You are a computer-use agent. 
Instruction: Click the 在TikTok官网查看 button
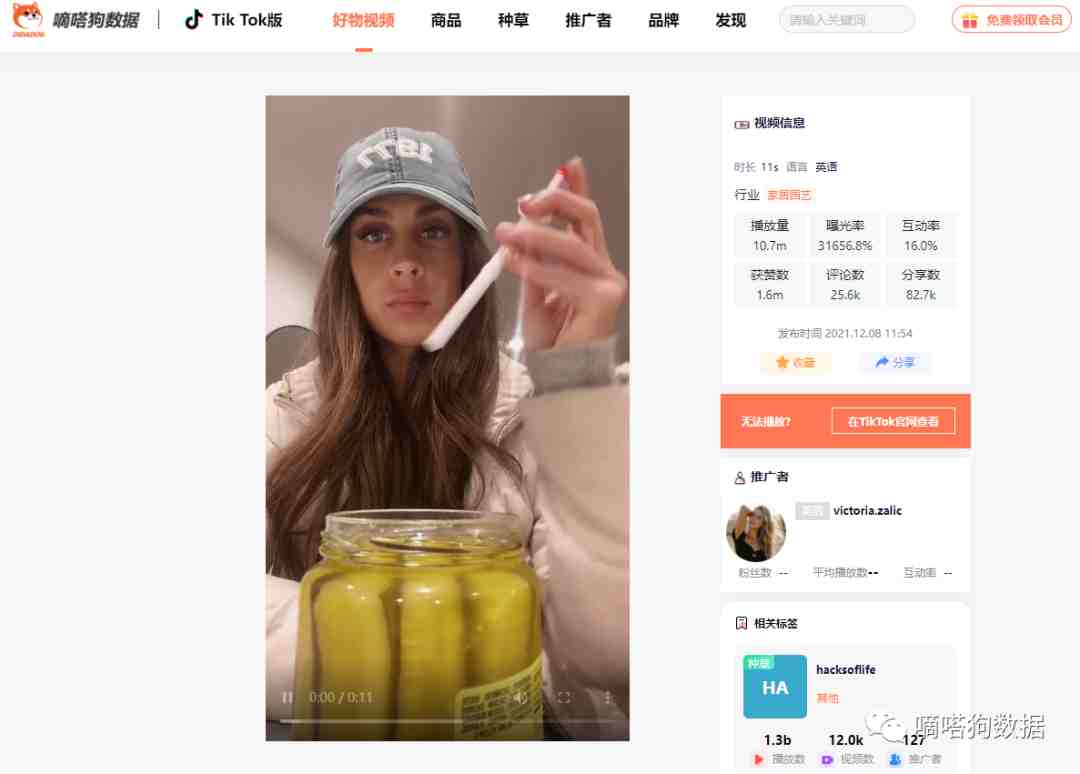893,421
